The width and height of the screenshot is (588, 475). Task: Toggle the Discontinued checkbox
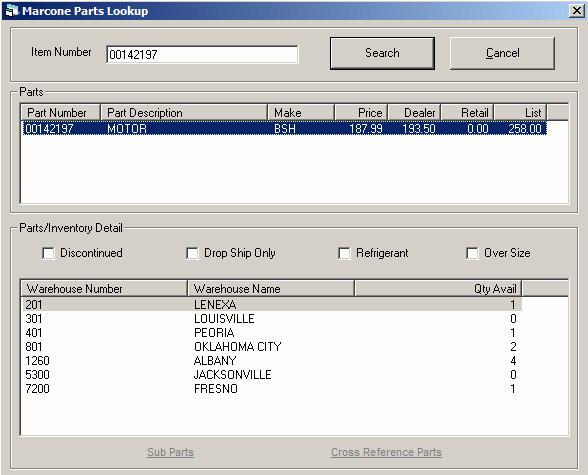pyautogui.click(x=48, y=253)
